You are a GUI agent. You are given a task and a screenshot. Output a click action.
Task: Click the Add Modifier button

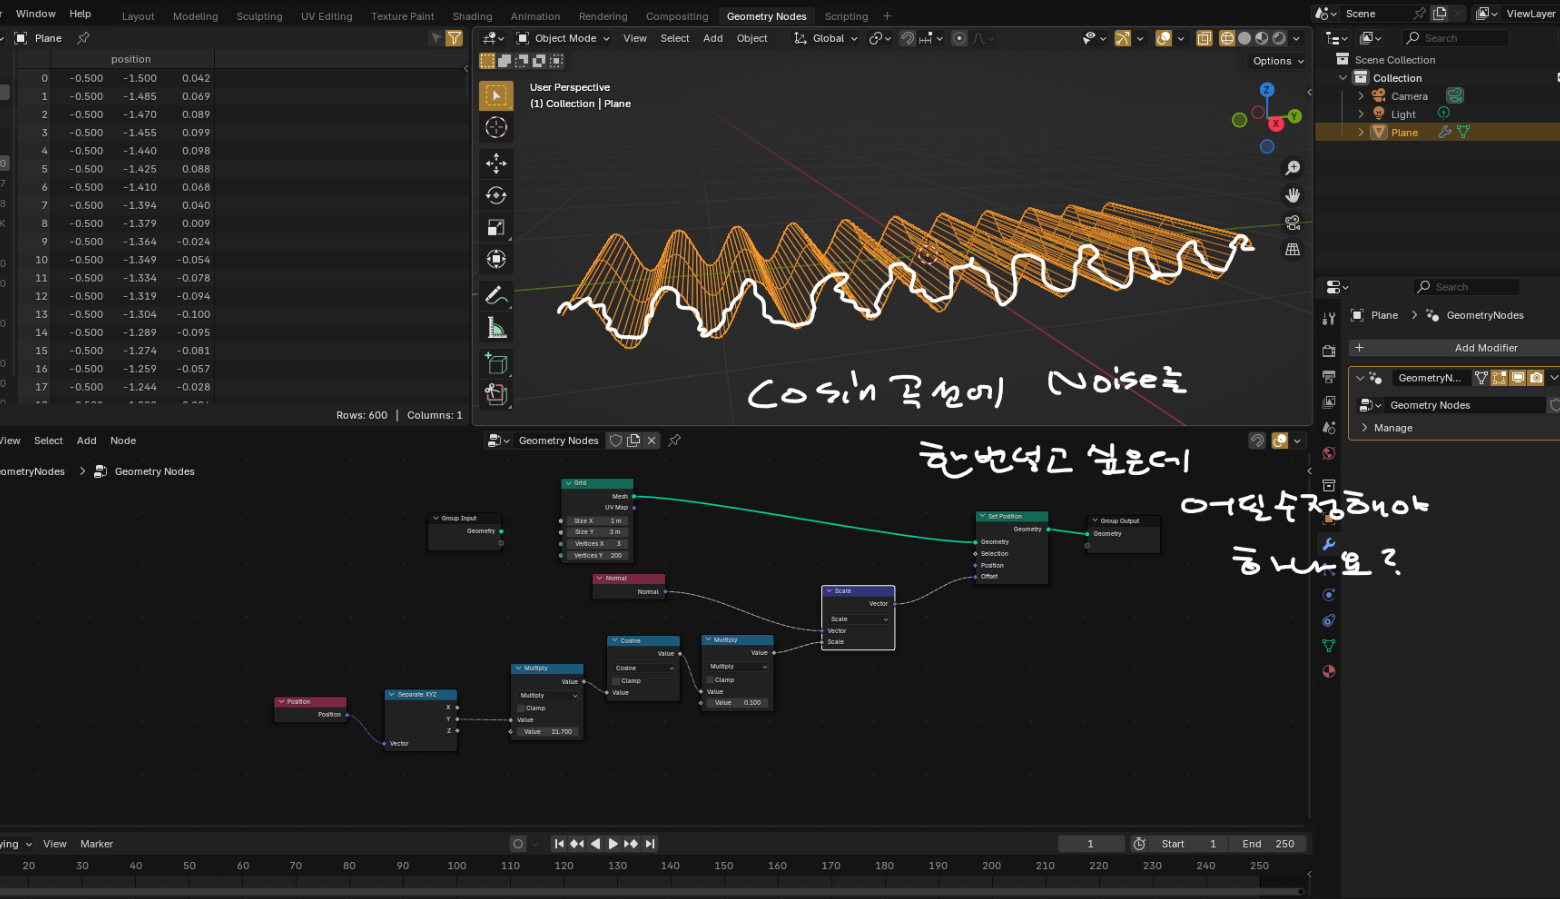(1454, 348)
